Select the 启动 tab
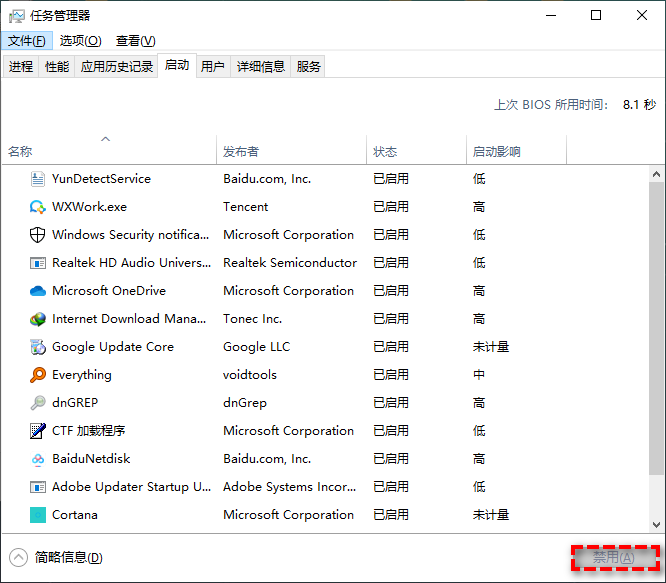This screenshot has height=583, width=666. [x=177, y=65]
